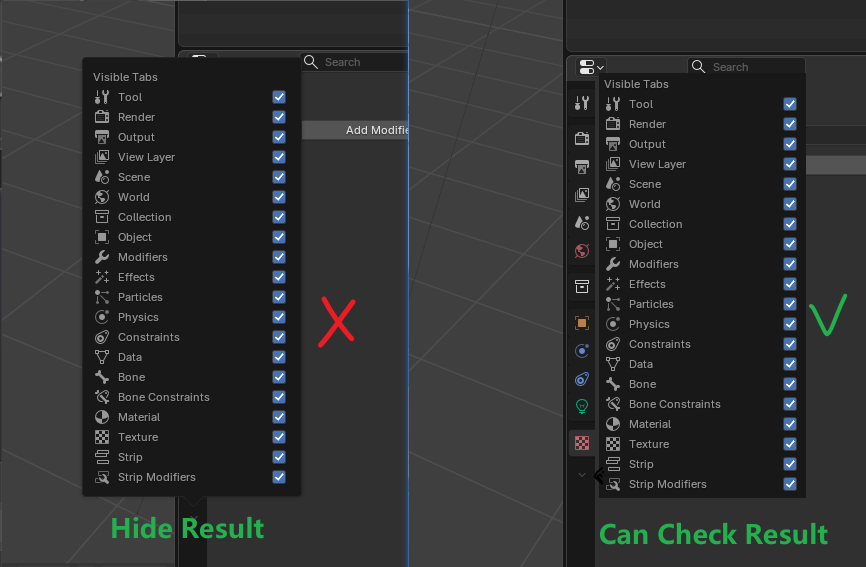Open the green light bulb Data sidebar tab
The height and width of the screenshot is (567, 866).
pos(582,406)
